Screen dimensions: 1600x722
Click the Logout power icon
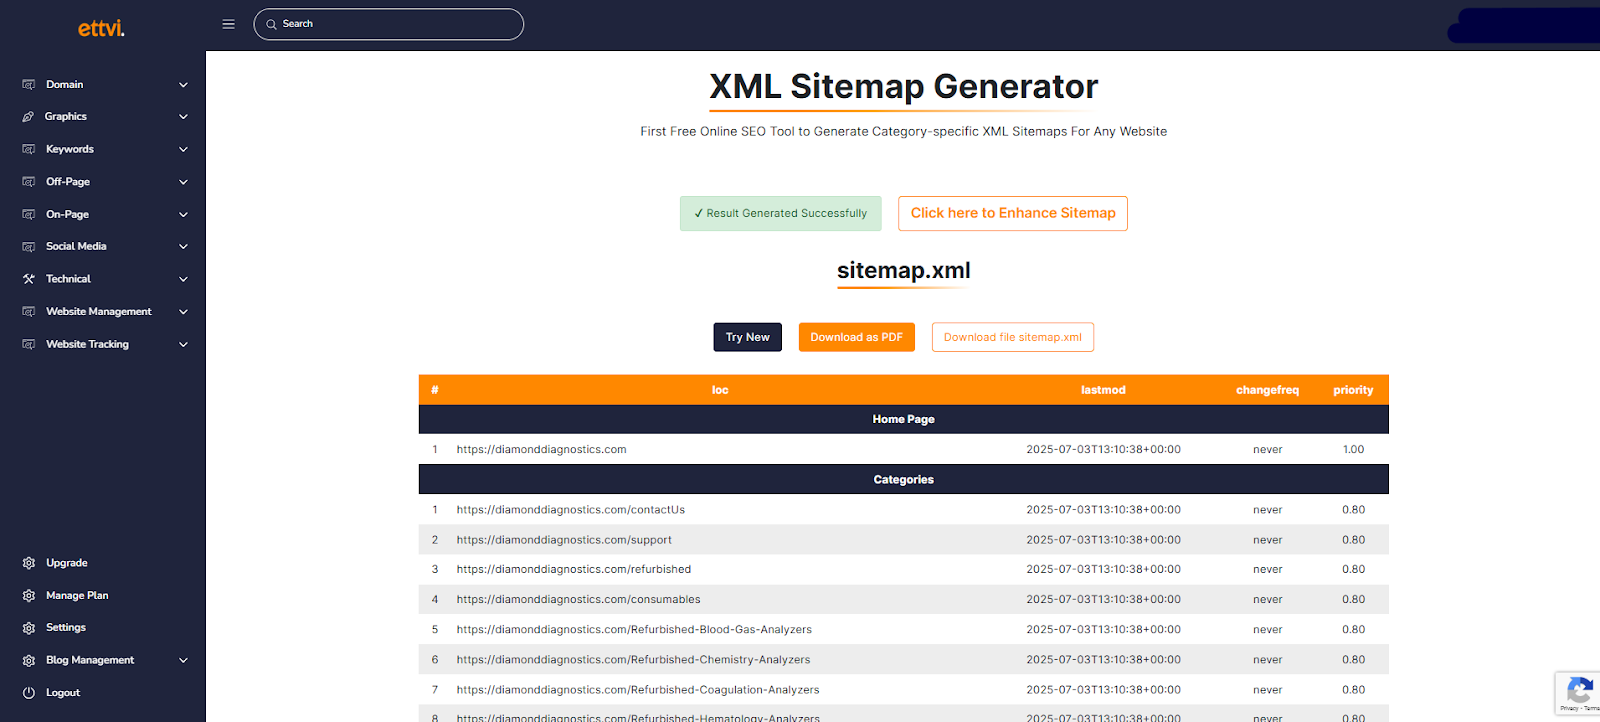coord(29,693)
